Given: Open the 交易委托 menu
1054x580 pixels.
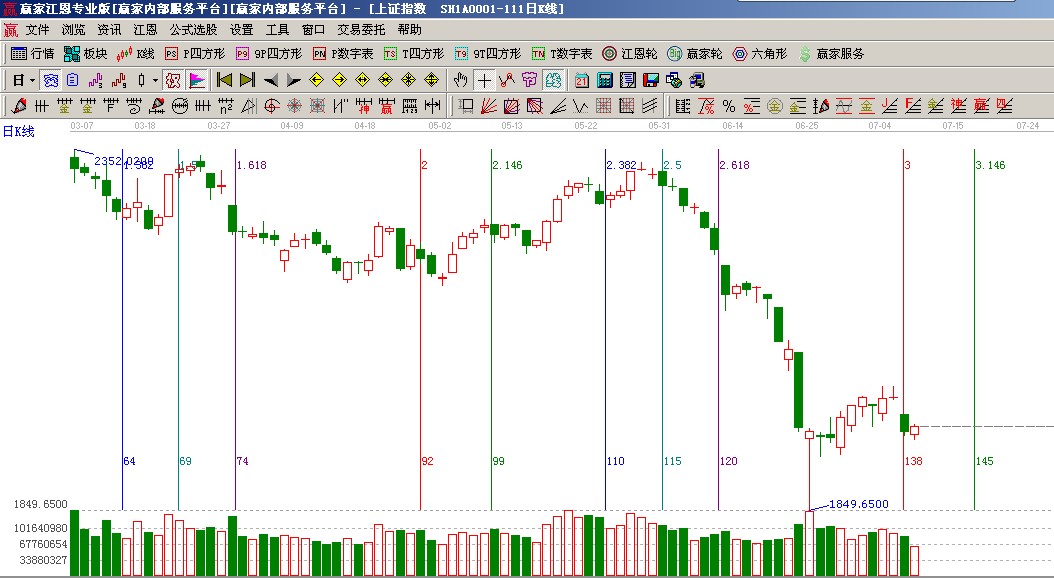Looking at the screenshot, I should tap(361, 30).
